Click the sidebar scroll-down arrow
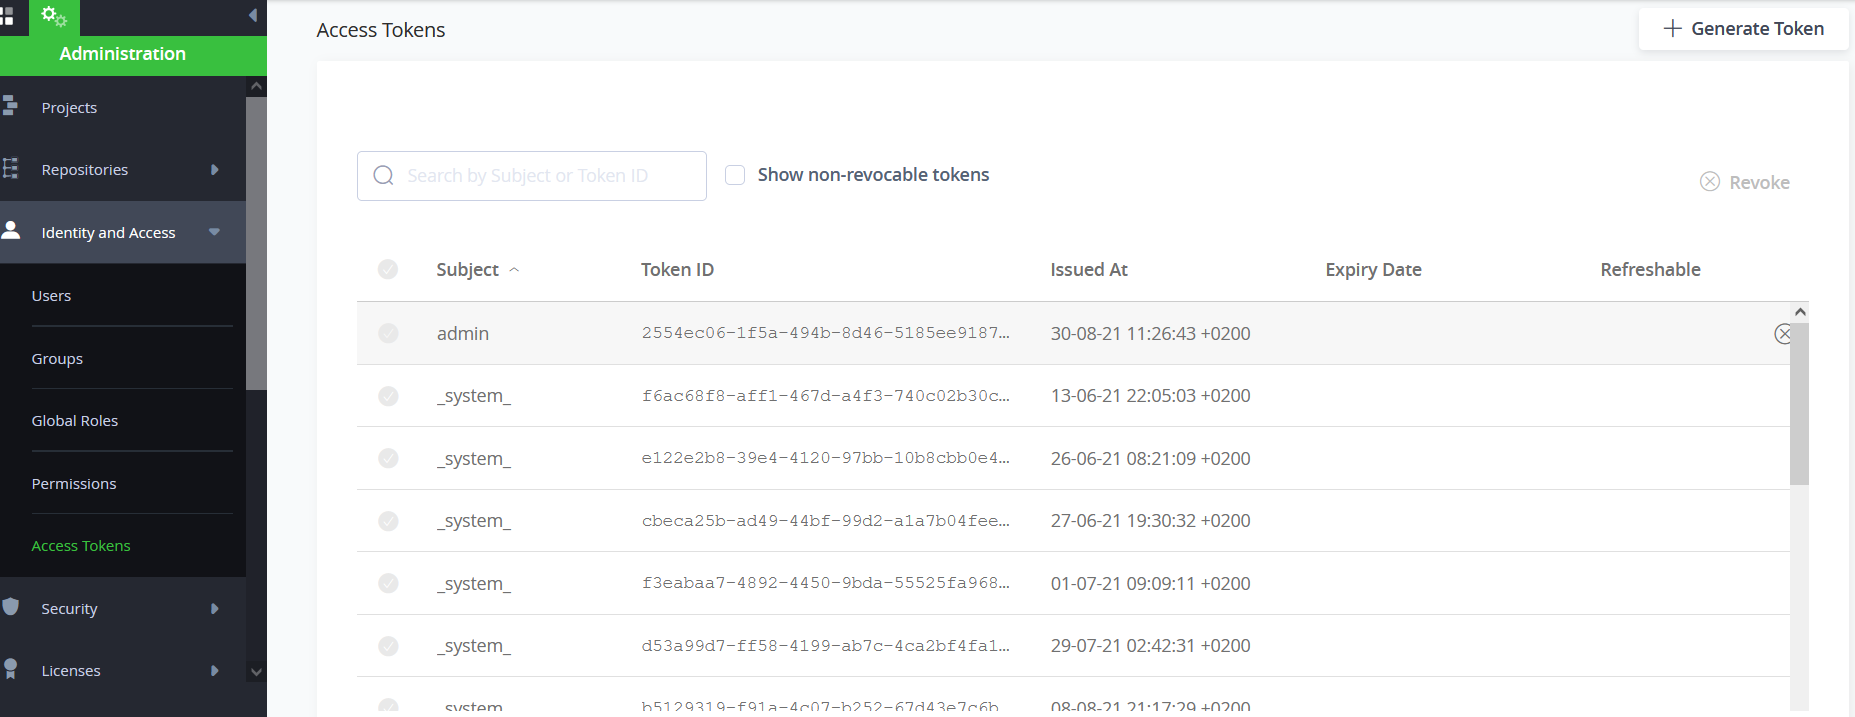Image resolution: width=1855 pixels, height=717 pixels. pyautogui.click(x=256, y=672)
